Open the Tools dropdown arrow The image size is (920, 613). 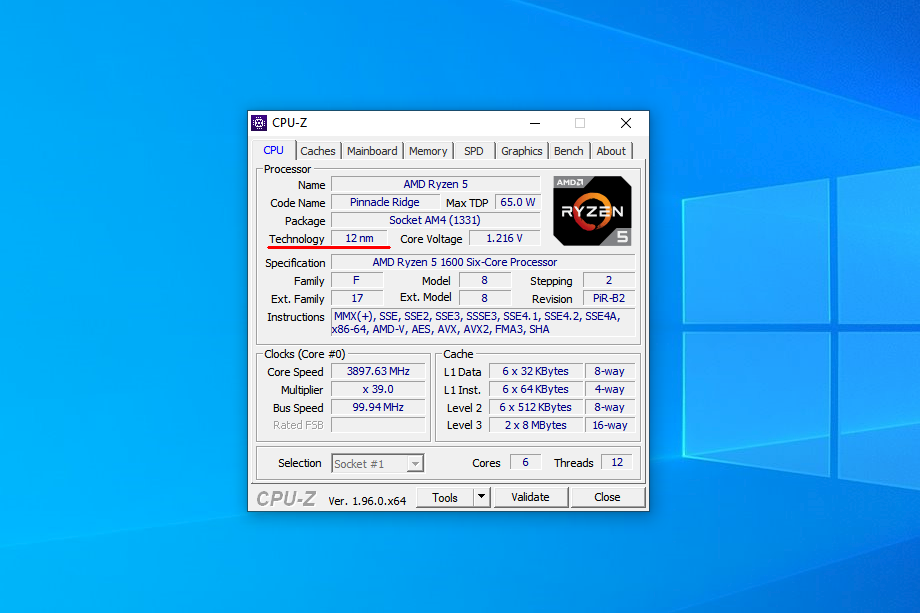pos(481,497)
